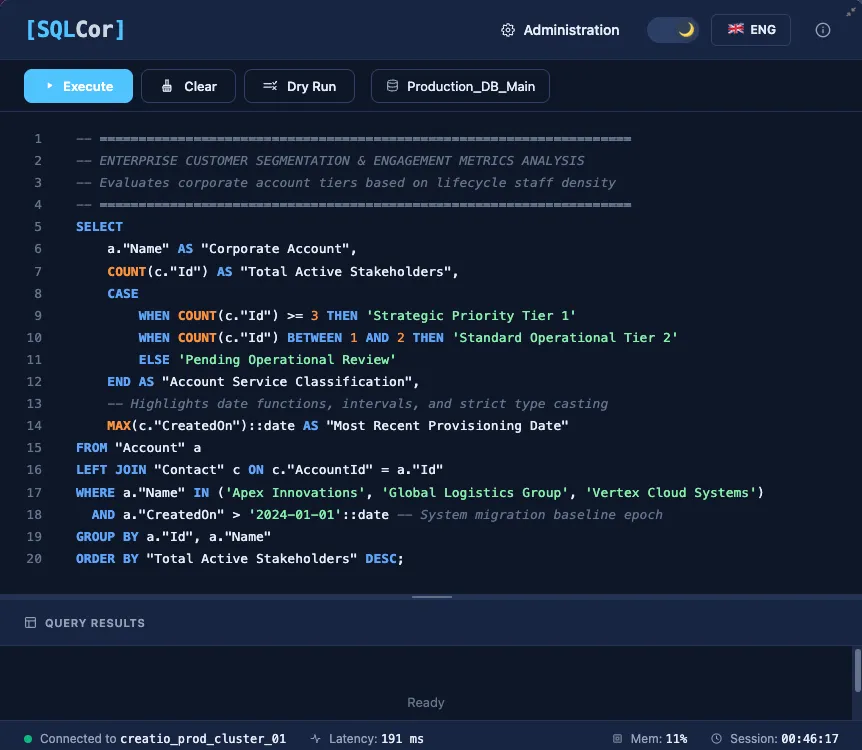Click the Dry Run shuffle icon
This screenshot has height=750, width=862.
tap(270, 86)
